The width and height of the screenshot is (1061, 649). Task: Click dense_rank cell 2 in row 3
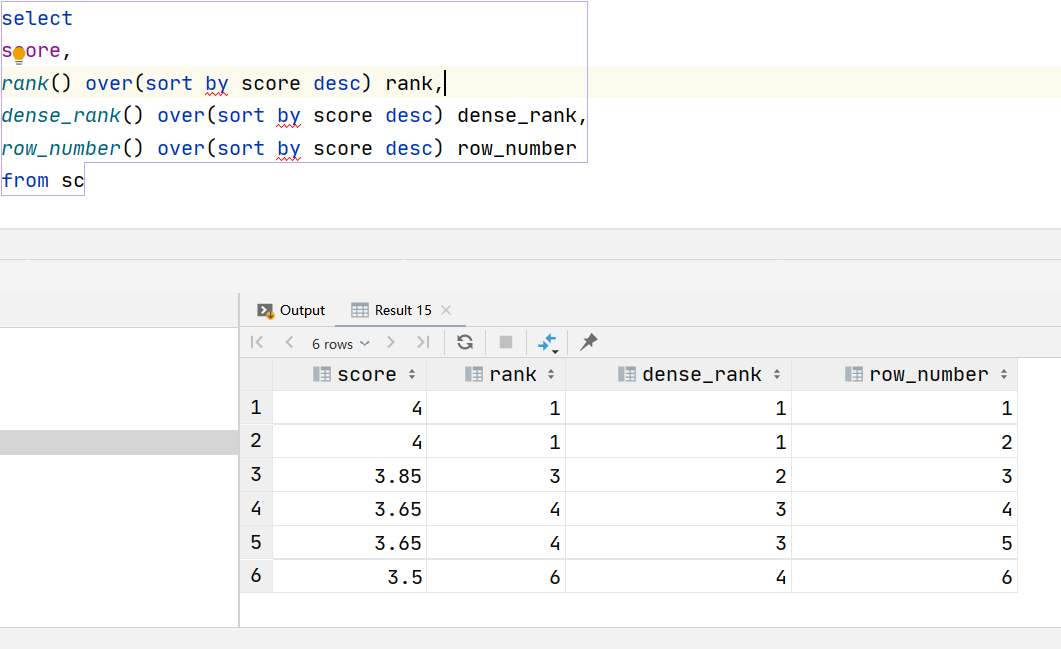pyautogui.click(x=679, y=476)
